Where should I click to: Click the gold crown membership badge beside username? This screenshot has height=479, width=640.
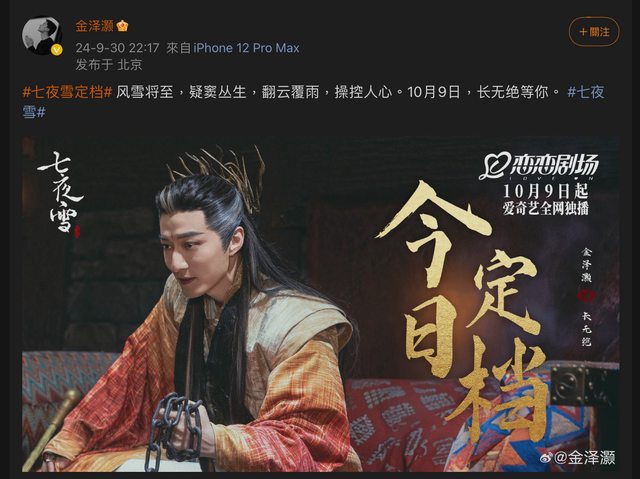click(x=122, y=26)
